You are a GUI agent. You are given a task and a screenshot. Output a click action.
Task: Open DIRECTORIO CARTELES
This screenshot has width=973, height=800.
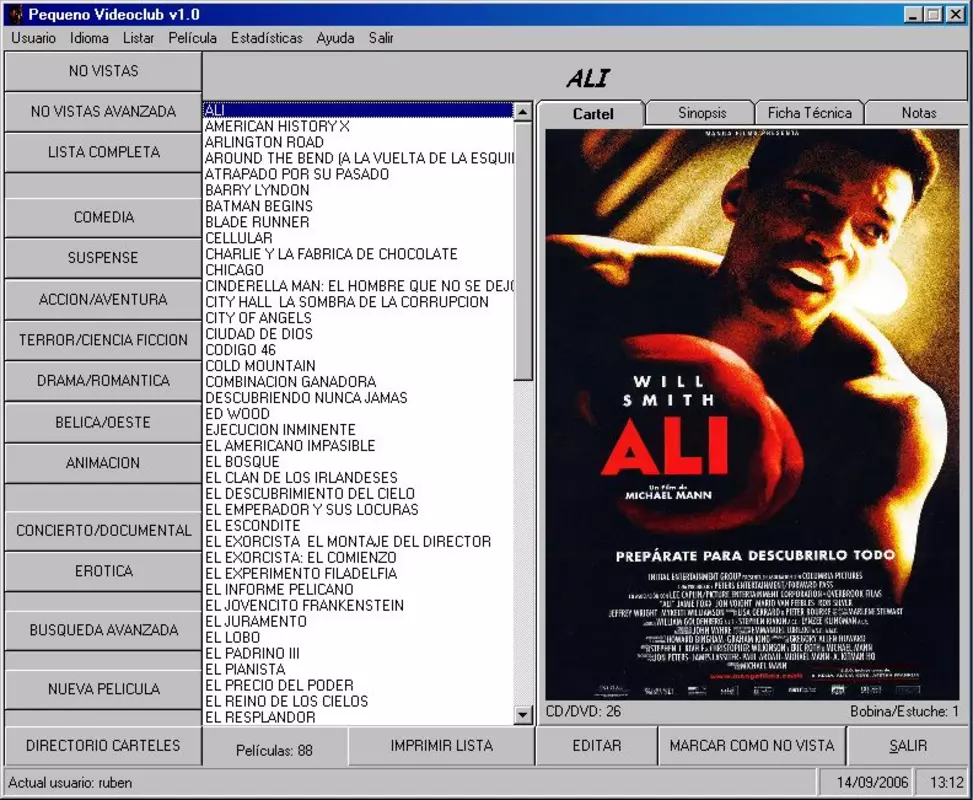click(x=103, y=745)
